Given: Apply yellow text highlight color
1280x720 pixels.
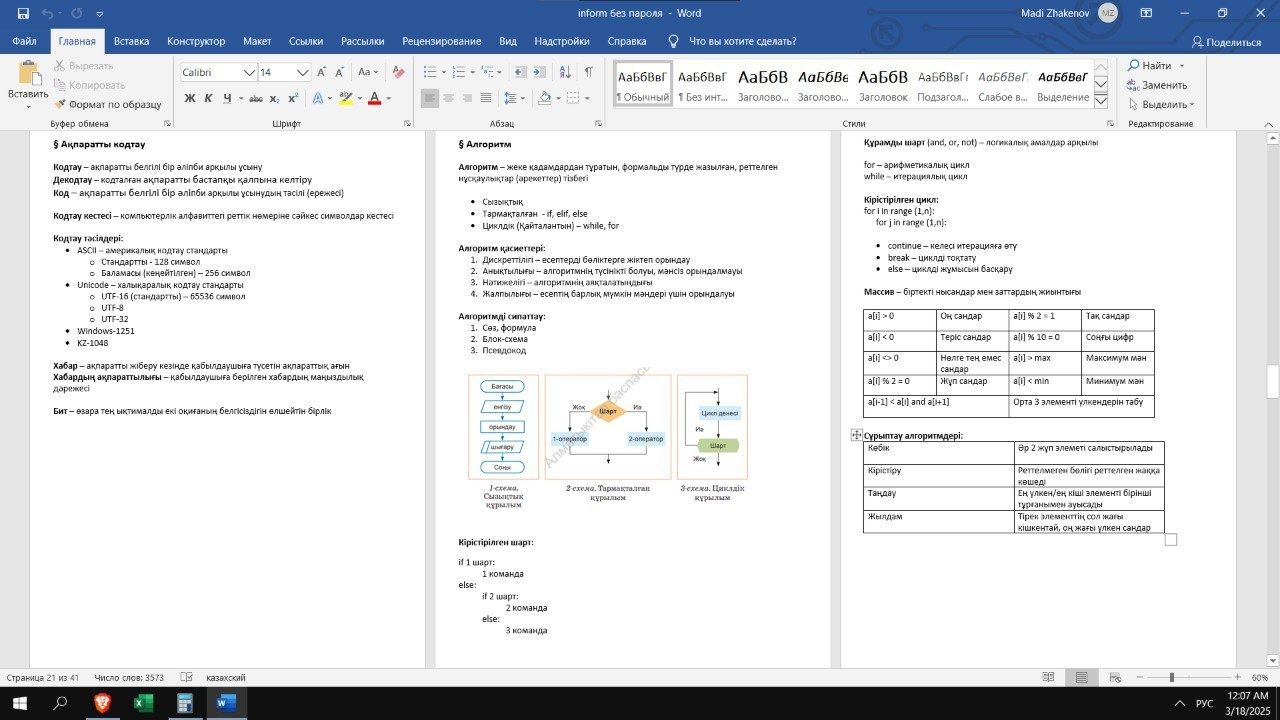Looking at the screenshot, I should tap(345, 98).
